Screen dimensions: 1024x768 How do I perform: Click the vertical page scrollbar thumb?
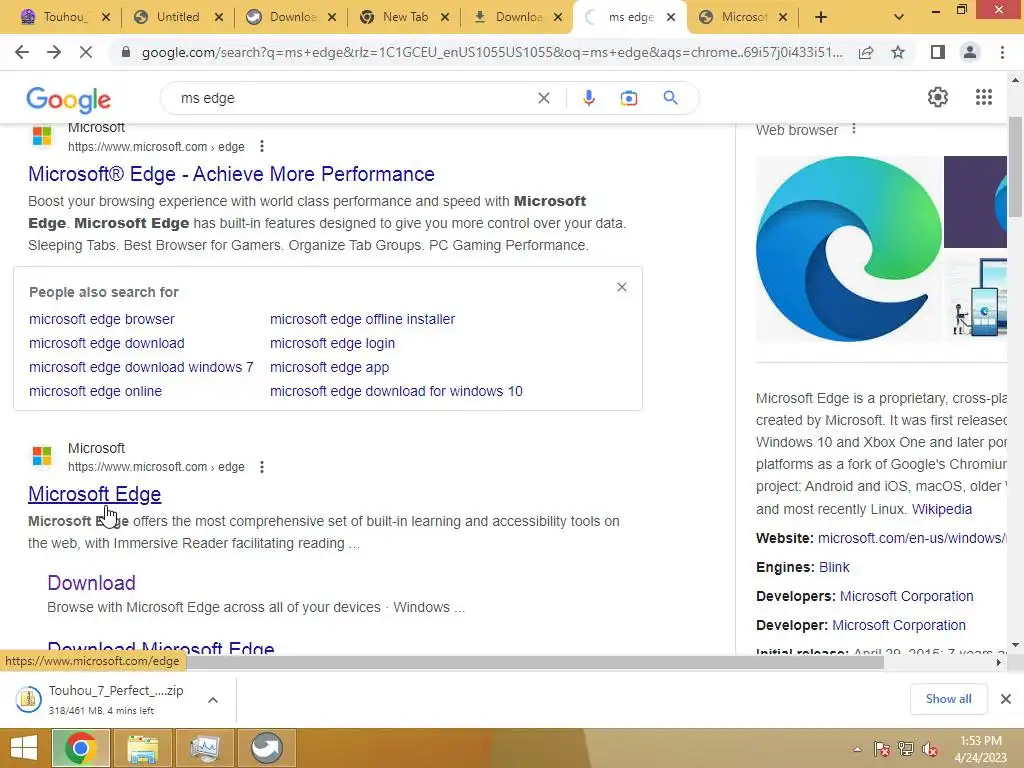click(x=1015, y=167)
